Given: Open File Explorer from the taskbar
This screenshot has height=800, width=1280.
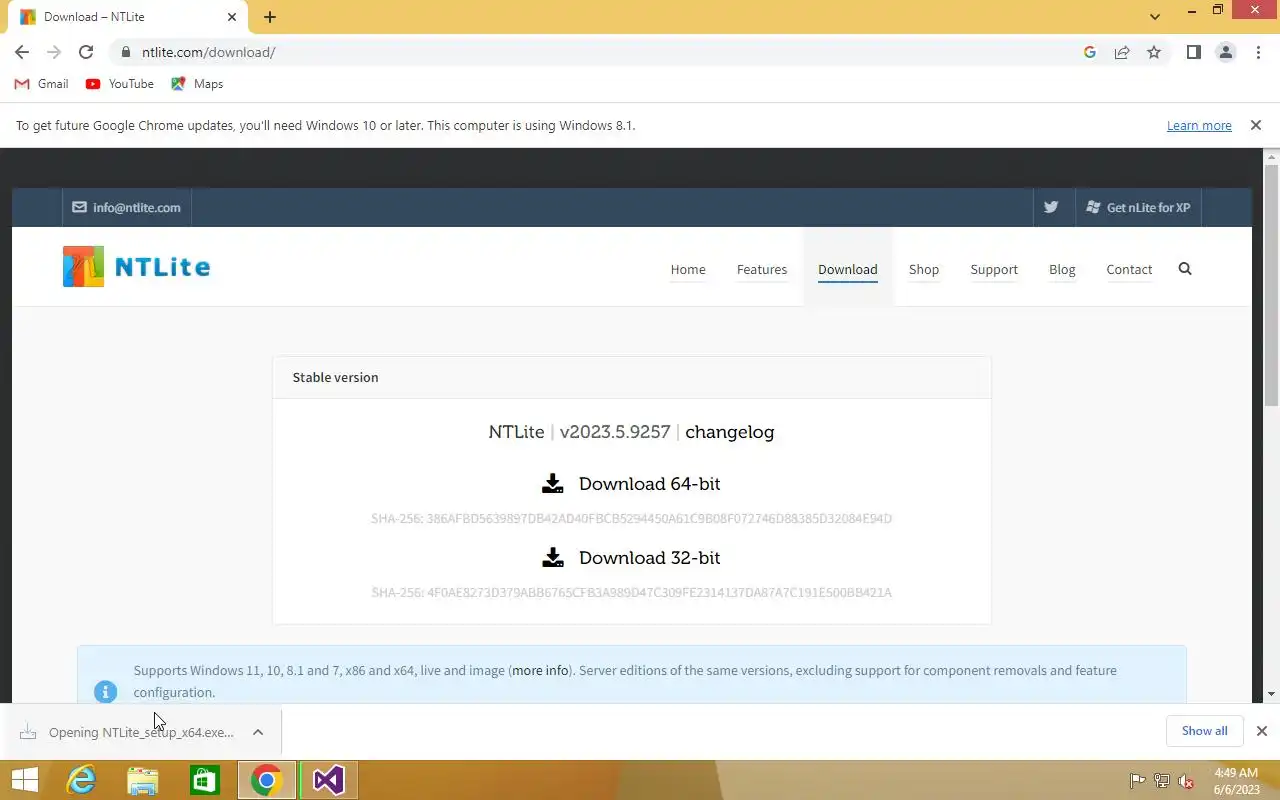Looking at the screenshot, I should (142, 780).
